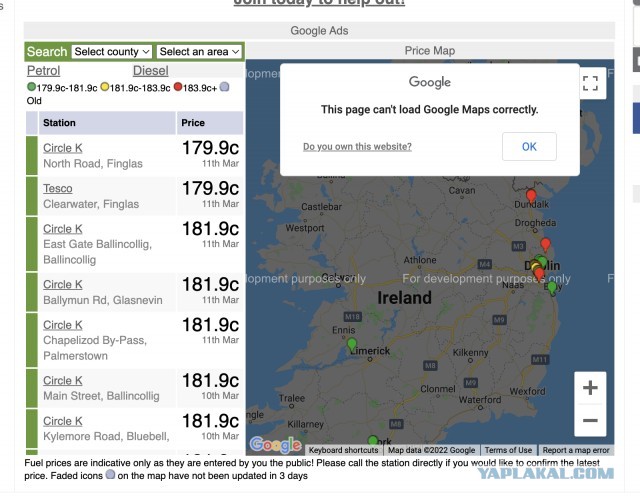The image size is (640, 503).
Task: Click Report a map error link
Action: tap(576, 450)
